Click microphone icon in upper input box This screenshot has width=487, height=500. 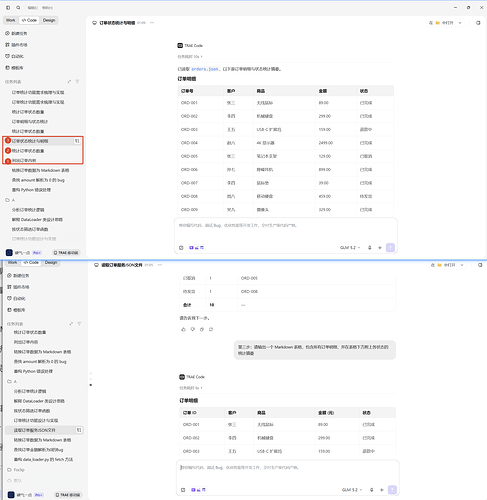point(370,248)
